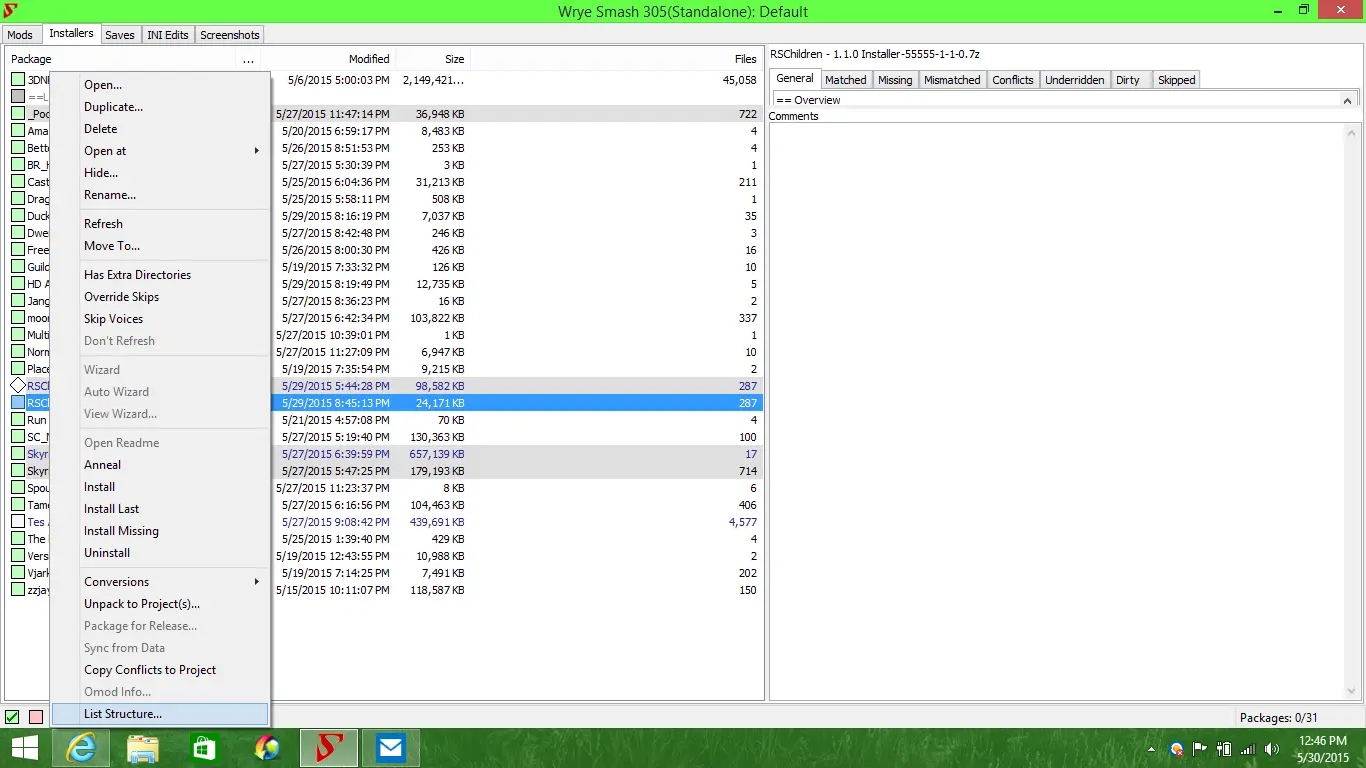The height and width of the screenshot is (768, 1366).
Task: Open File Explorer from the taskbar
Action: pos(143,748)
